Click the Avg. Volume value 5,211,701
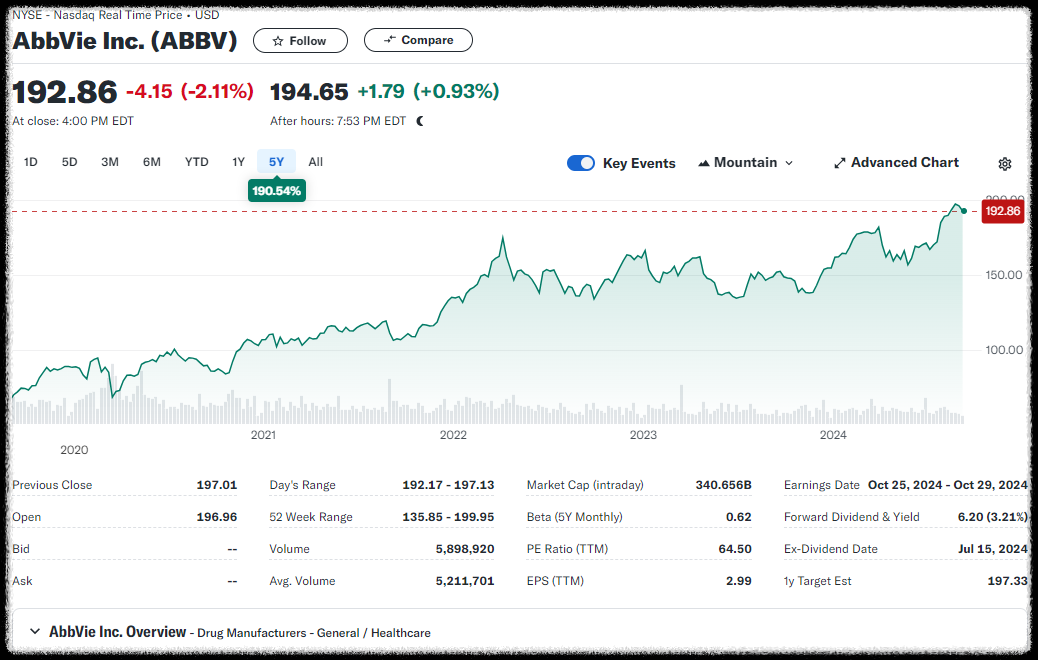This screenshot has height=660, width=1038. 465,581
